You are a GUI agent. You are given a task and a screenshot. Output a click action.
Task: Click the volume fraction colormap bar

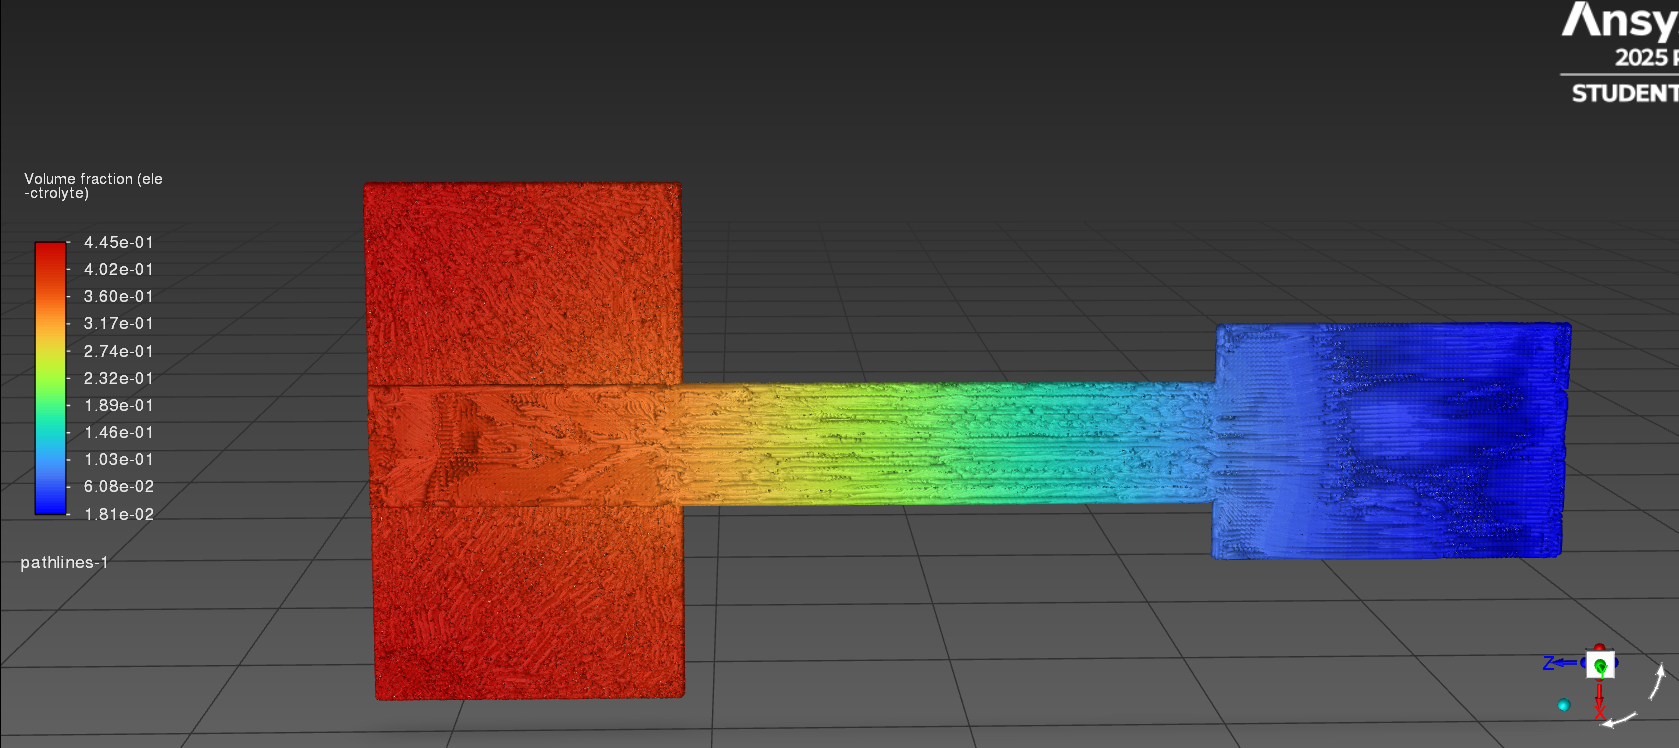pyautogui.click(x=50, y=378)
